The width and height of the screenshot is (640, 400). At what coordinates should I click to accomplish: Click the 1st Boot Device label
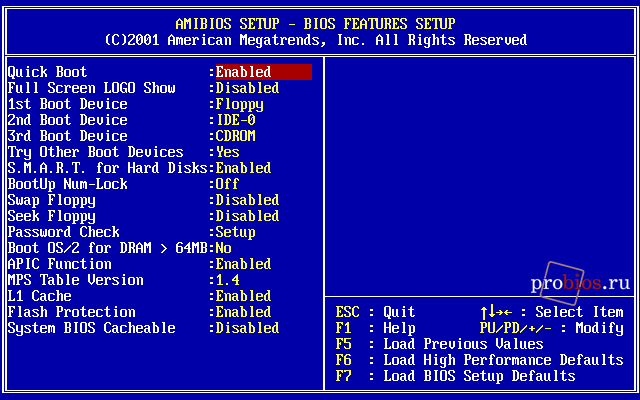[67, 104]
